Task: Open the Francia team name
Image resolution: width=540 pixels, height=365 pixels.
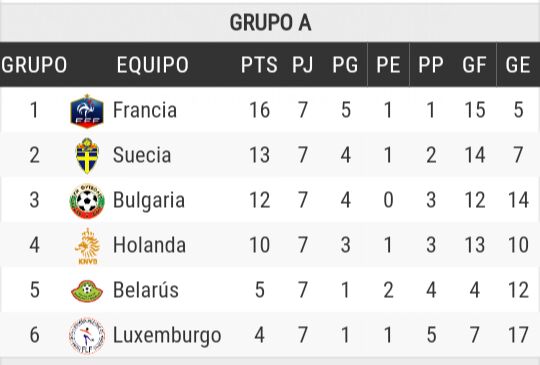Action: pos(145,110)
